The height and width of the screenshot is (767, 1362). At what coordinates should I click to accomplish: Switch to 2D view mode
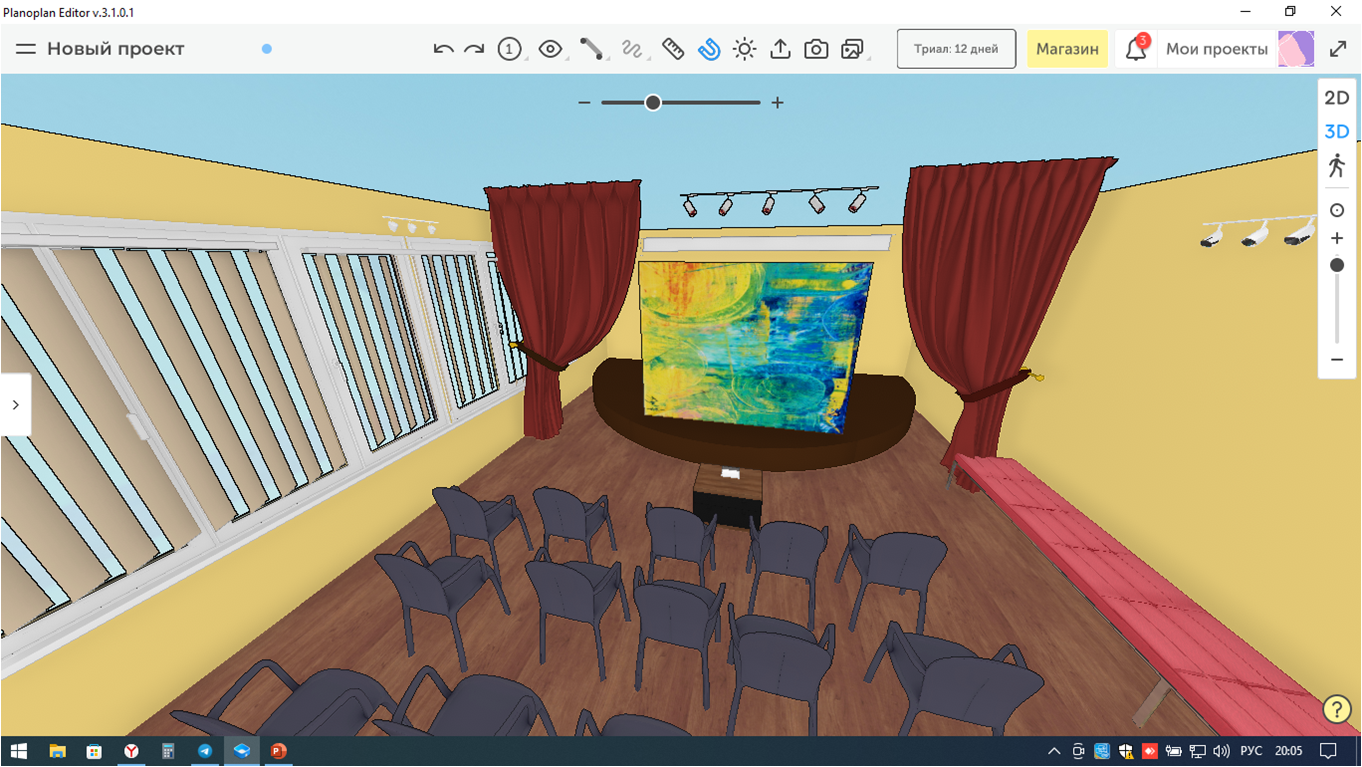pos(1337,98)
